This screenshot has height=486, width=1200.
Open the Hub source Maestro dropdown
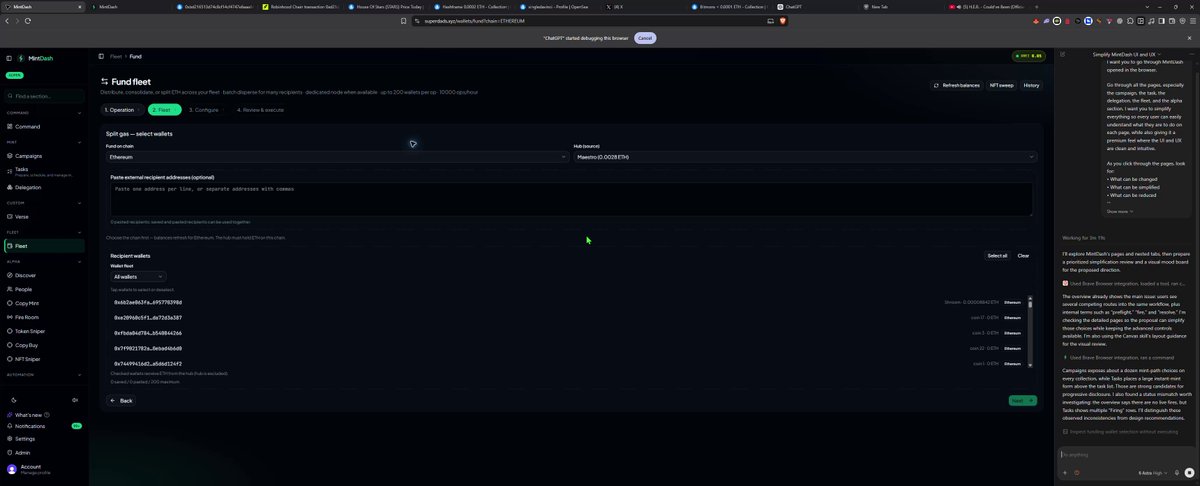805,157
